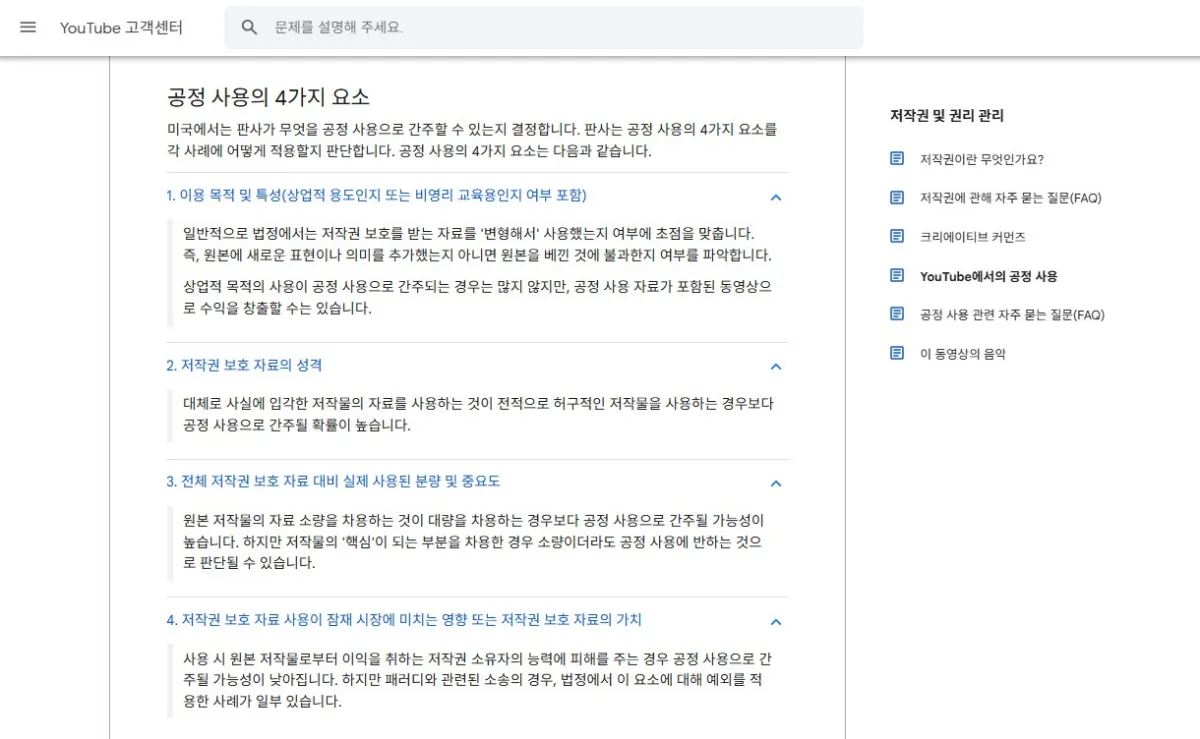The image size is (1200, 739).
Task: Open the hamburger navigation menu
Action: [x=27, y=27]
